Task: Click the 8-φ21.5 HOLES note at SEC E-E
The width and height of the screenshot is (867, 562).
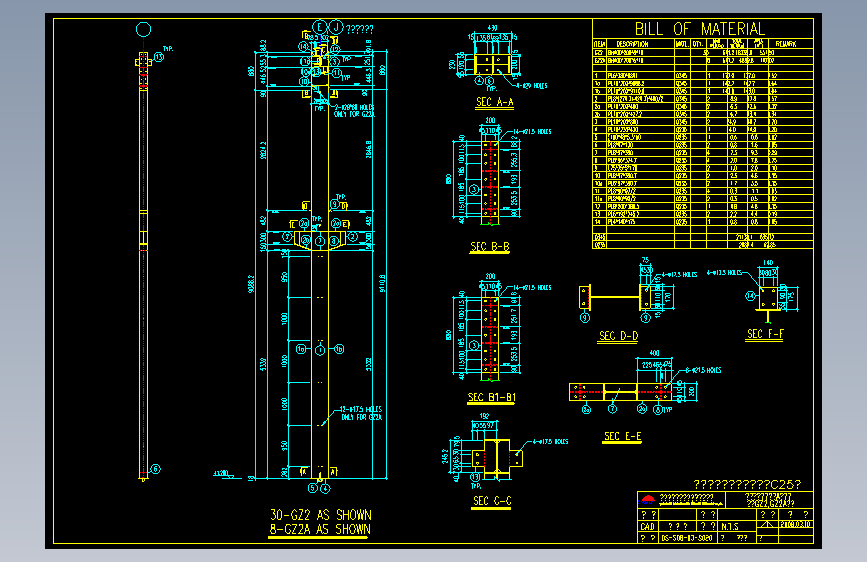Action: point(703,370)
